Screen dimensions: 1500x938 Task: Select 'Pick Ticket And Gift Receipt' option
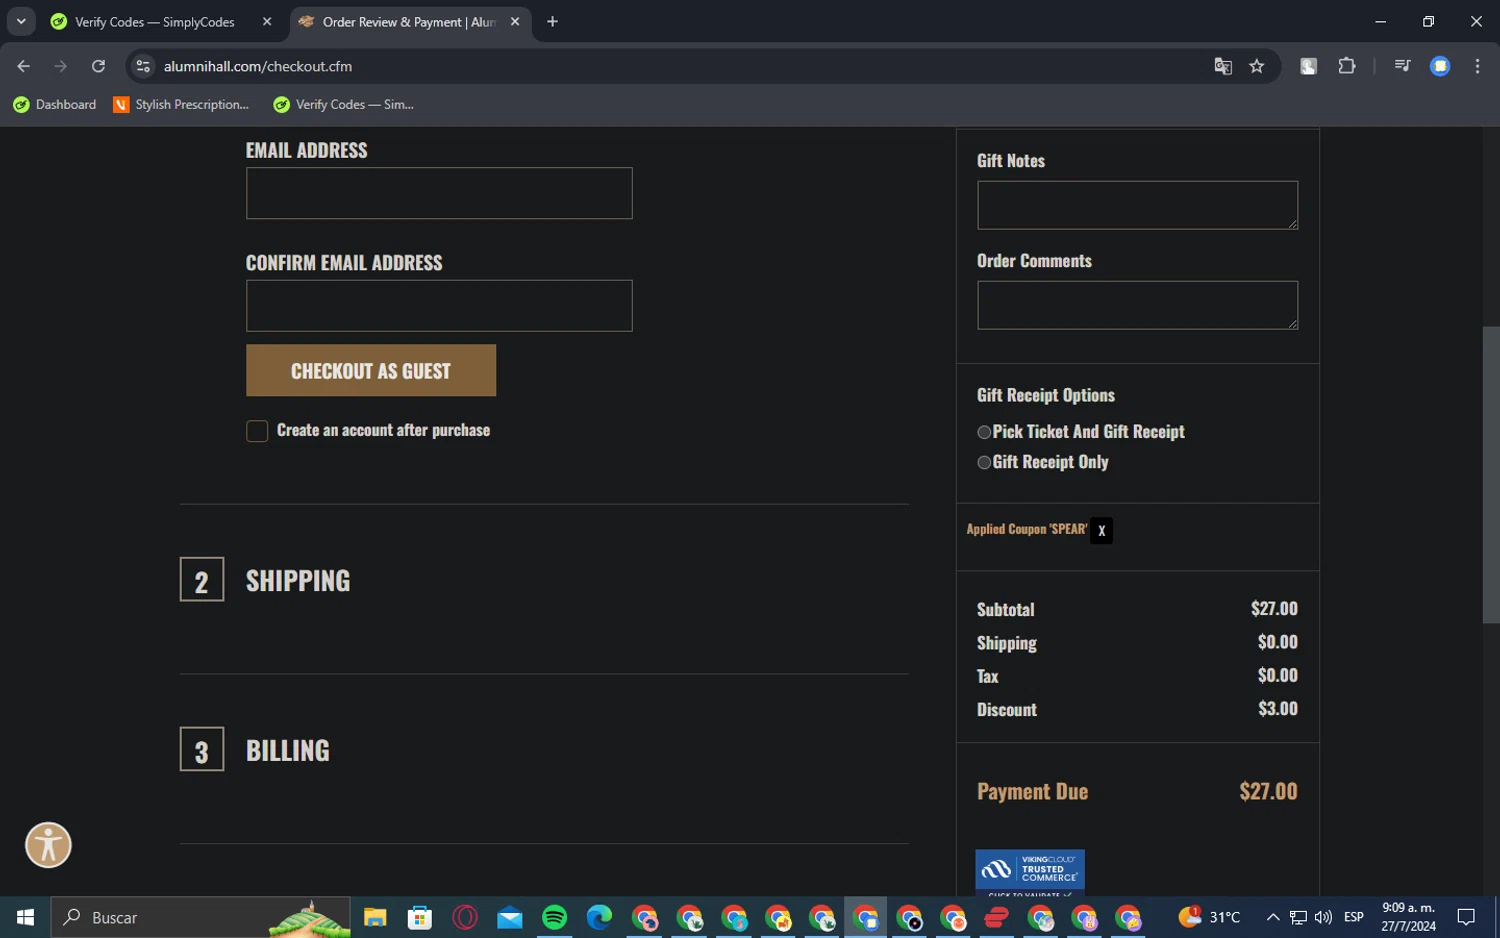tap(984, 432)
